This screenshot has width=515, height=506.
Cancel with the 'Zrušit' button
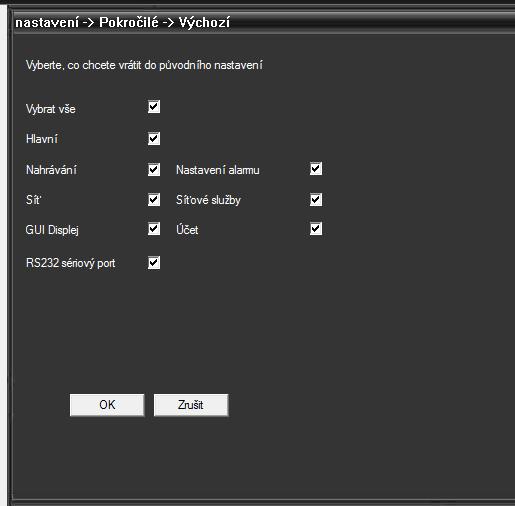(191, 405)
